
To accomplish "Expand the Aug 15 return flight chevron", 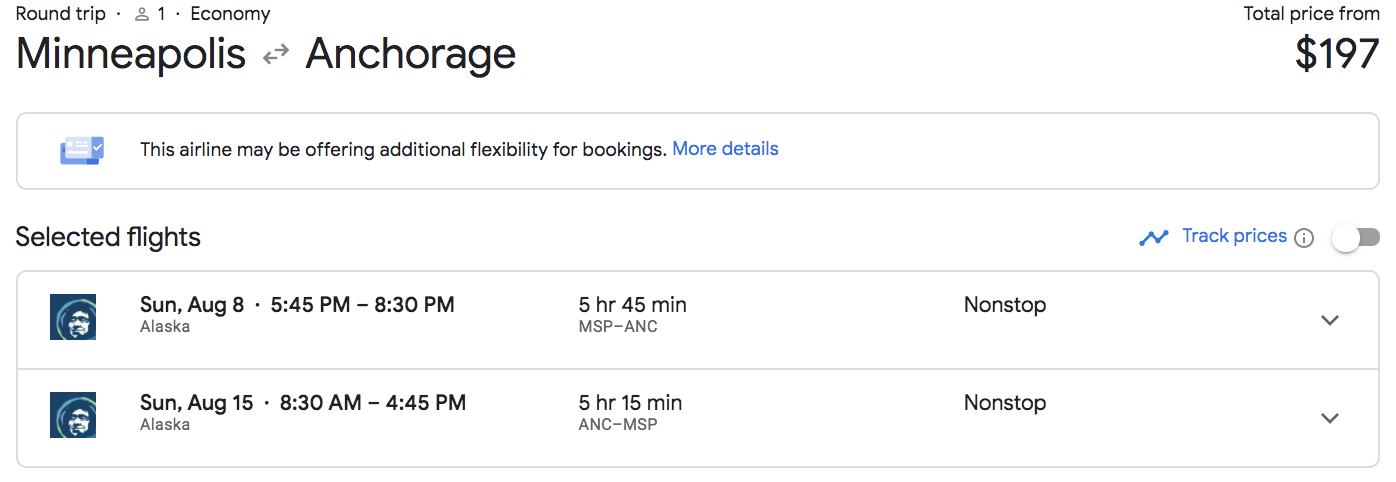I will pyautogui.click(x=1329, y=418).
